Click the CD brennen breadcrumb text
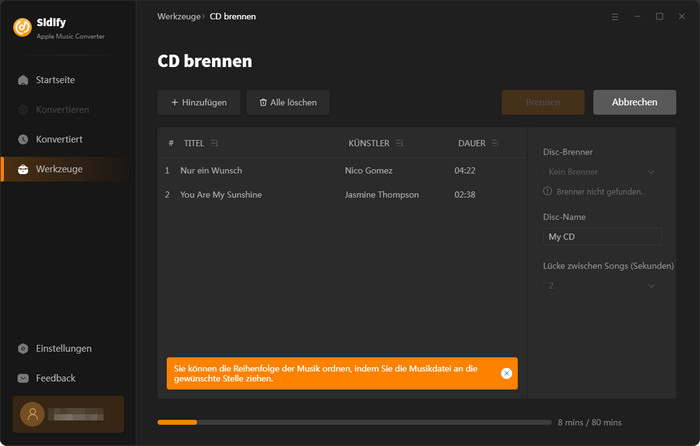The width and height of the screenshot is (700, 446). [x=233, y=17]
